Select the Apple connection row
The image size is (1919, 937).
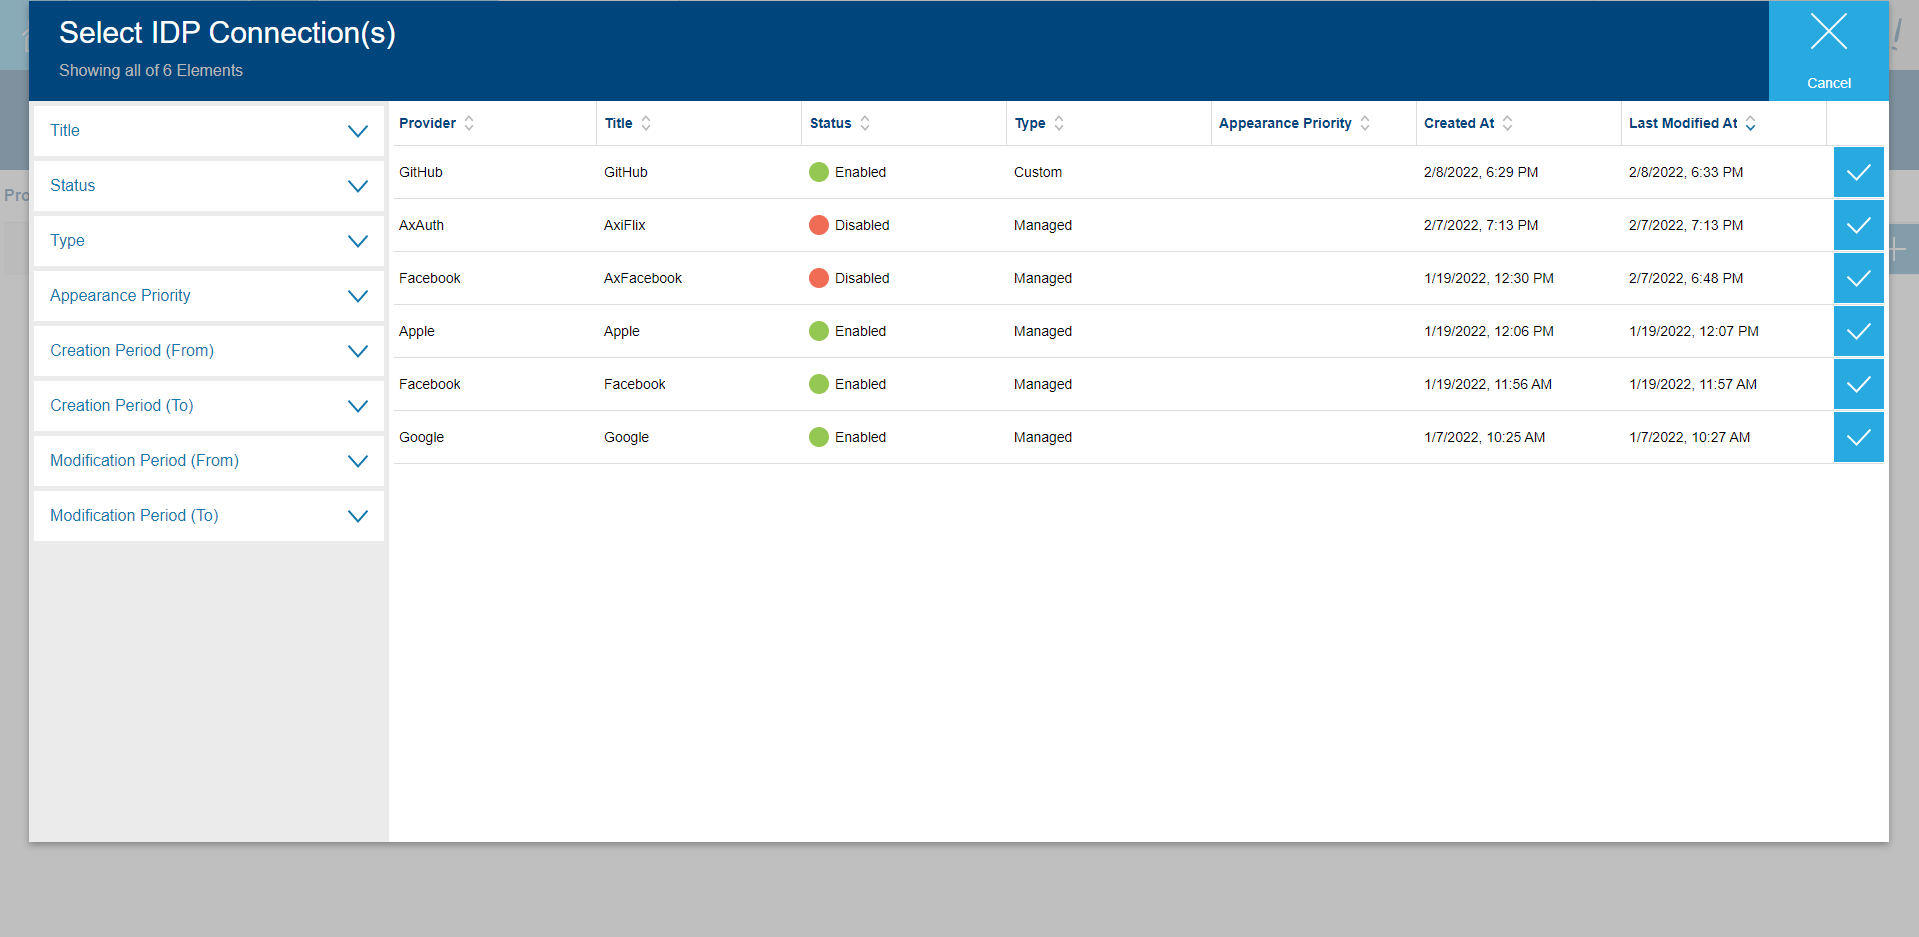tap(1858, 331)
